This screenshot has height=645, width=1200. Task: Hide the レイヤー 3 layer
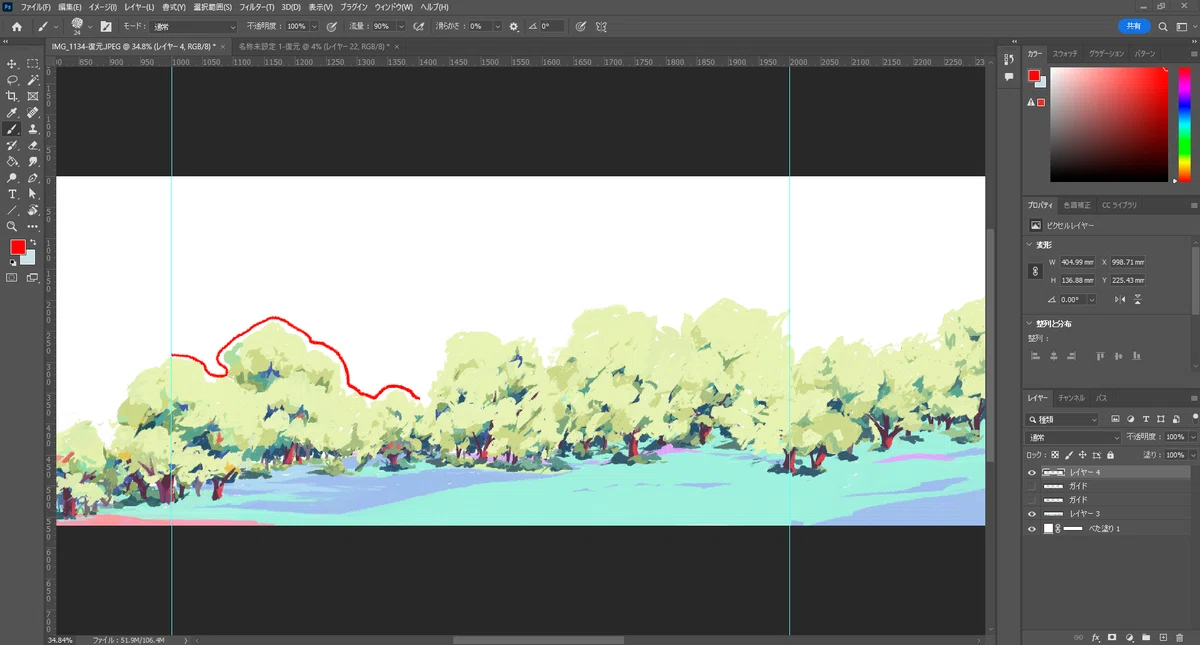tap(1032, 514)
